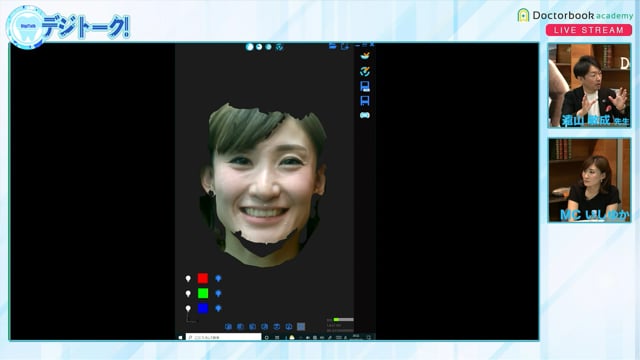
Task: Click the third round shading-mode icon at top
Action: pos(269,47)
